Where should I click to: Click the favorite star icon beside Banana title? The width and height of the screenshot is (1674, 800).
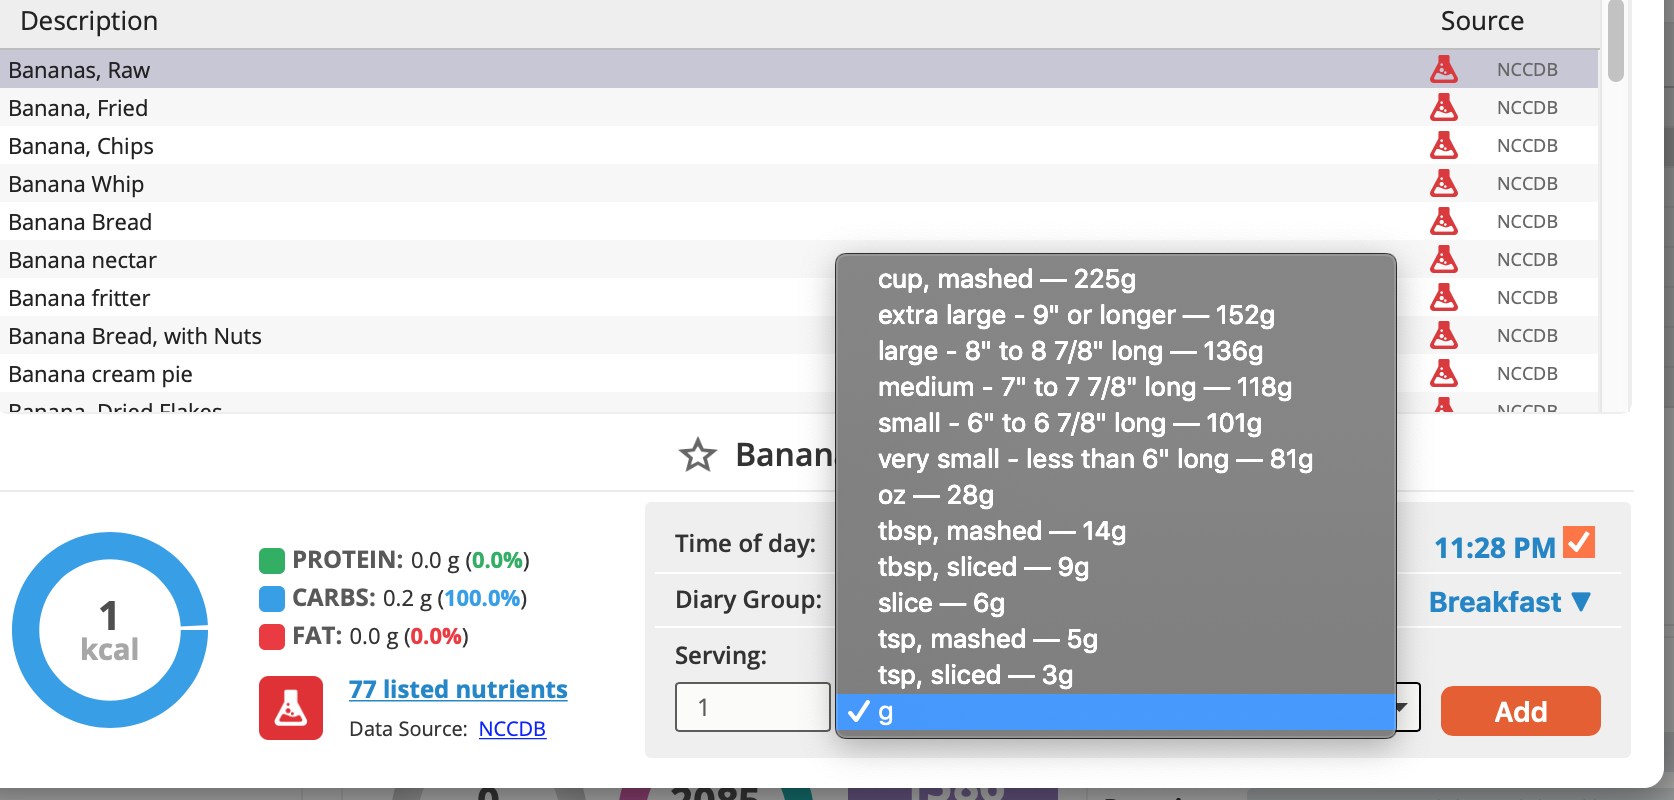(x=697, y=456)
